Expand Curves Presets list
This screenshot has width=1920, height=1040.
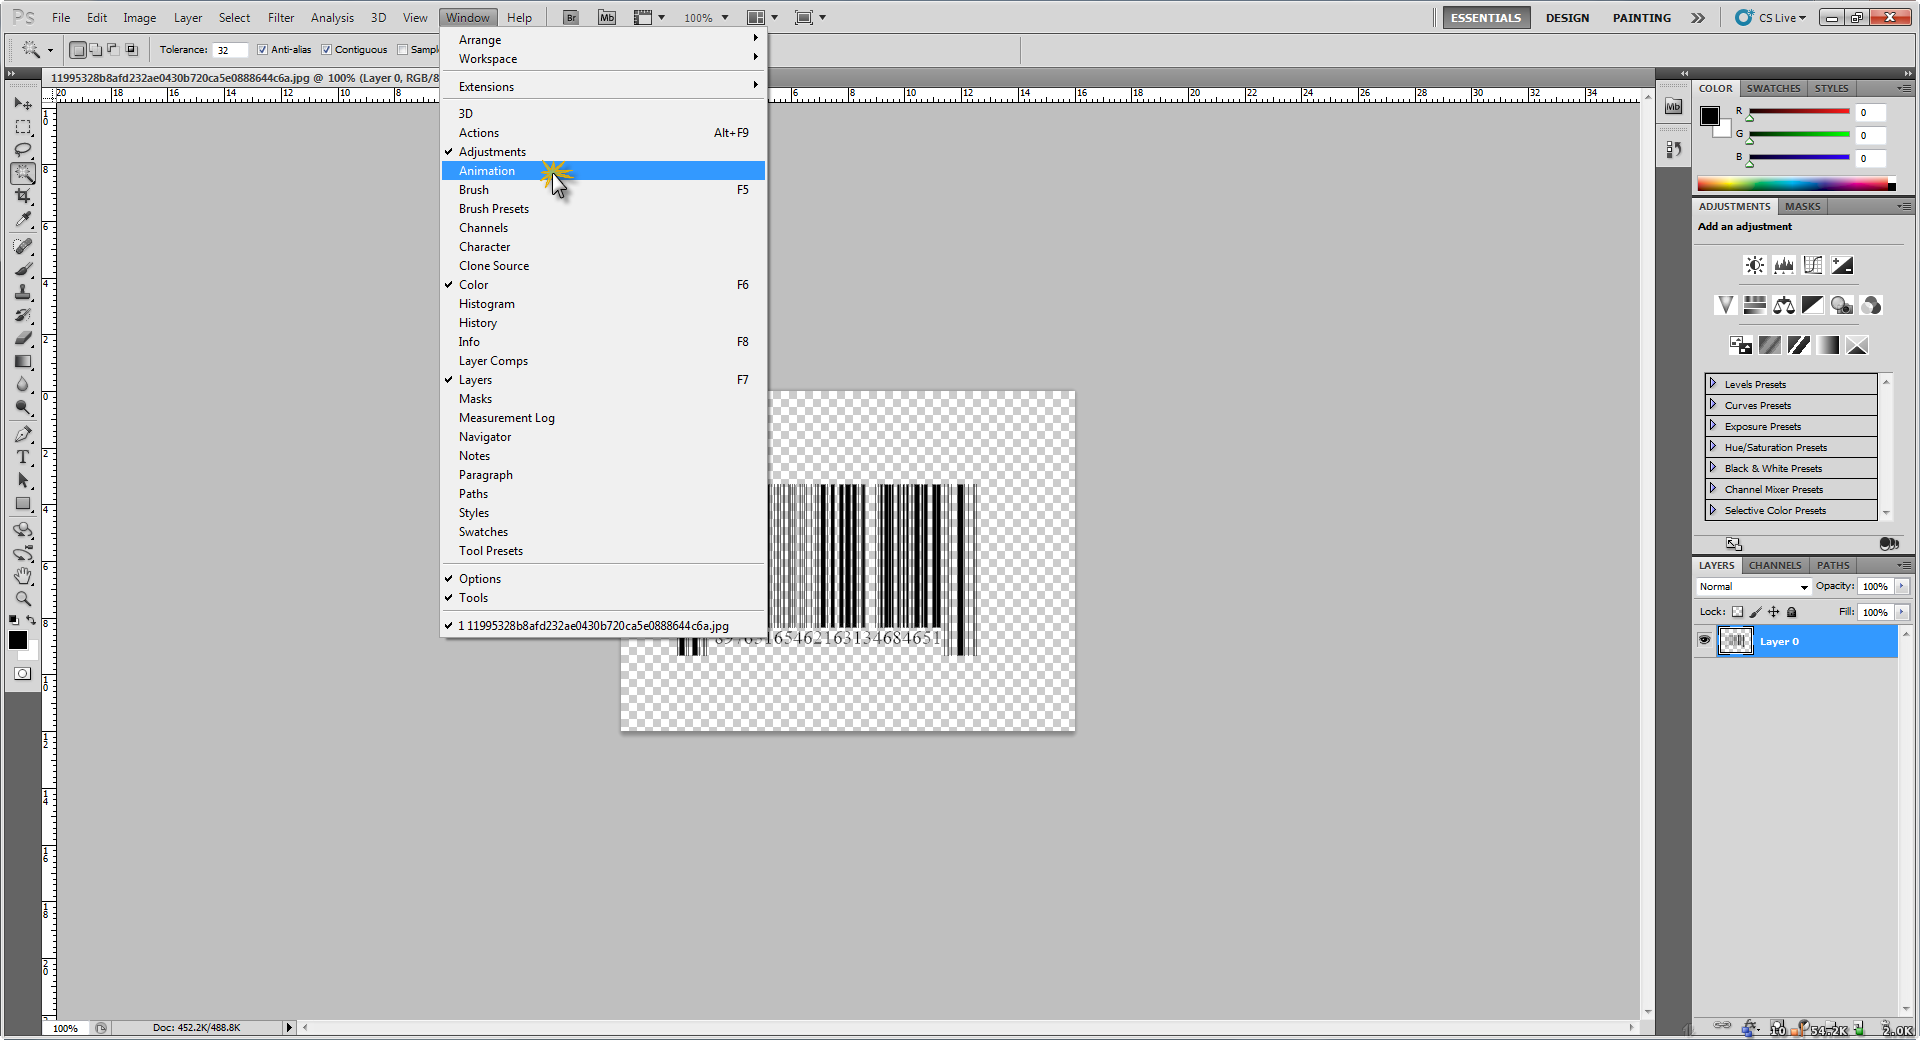click(1713, 405)
